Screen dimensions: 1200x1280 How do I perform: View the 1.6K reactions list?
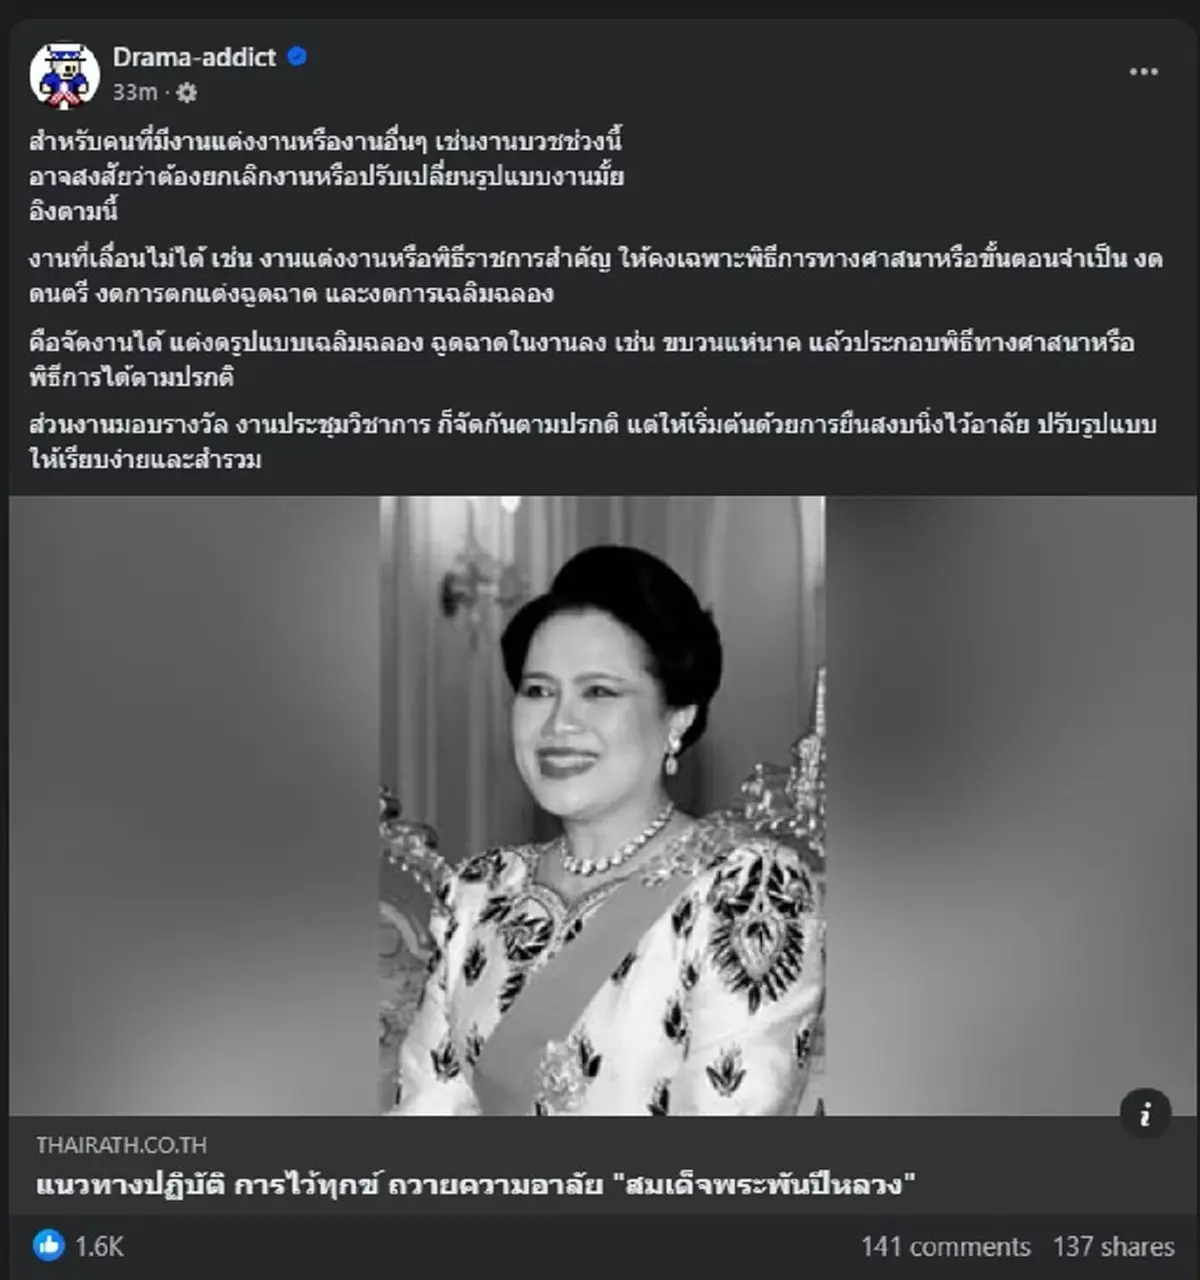[99, 1246]
